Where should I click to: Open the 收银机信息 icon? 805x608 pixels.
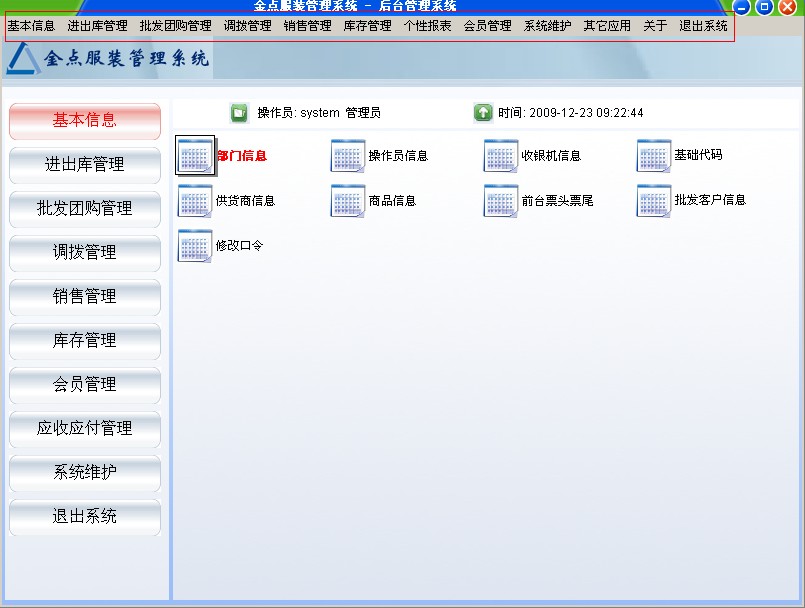point(501,156)
